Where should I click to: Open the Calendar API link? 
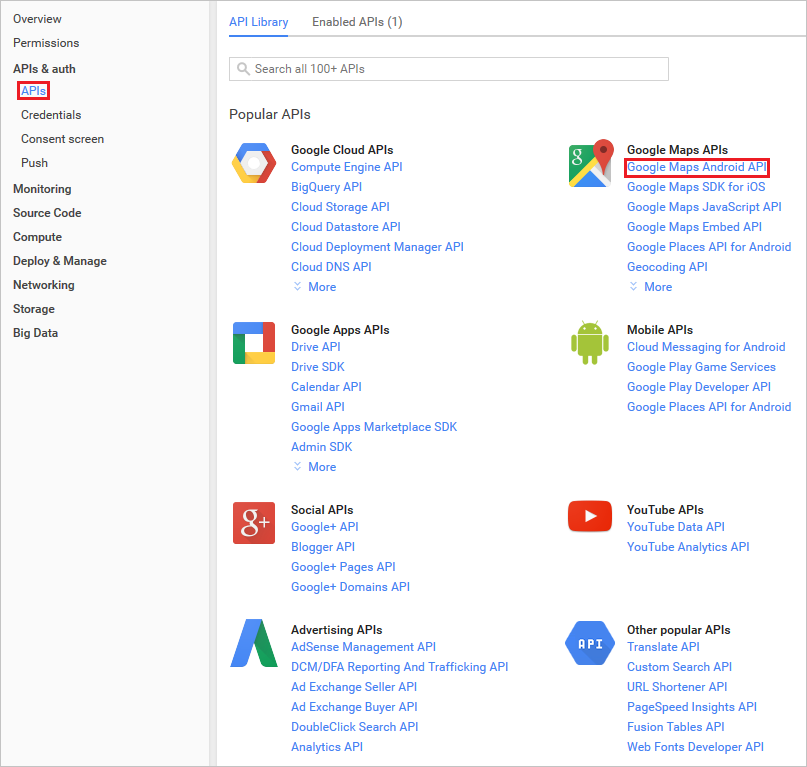click(x=326, y=387)
